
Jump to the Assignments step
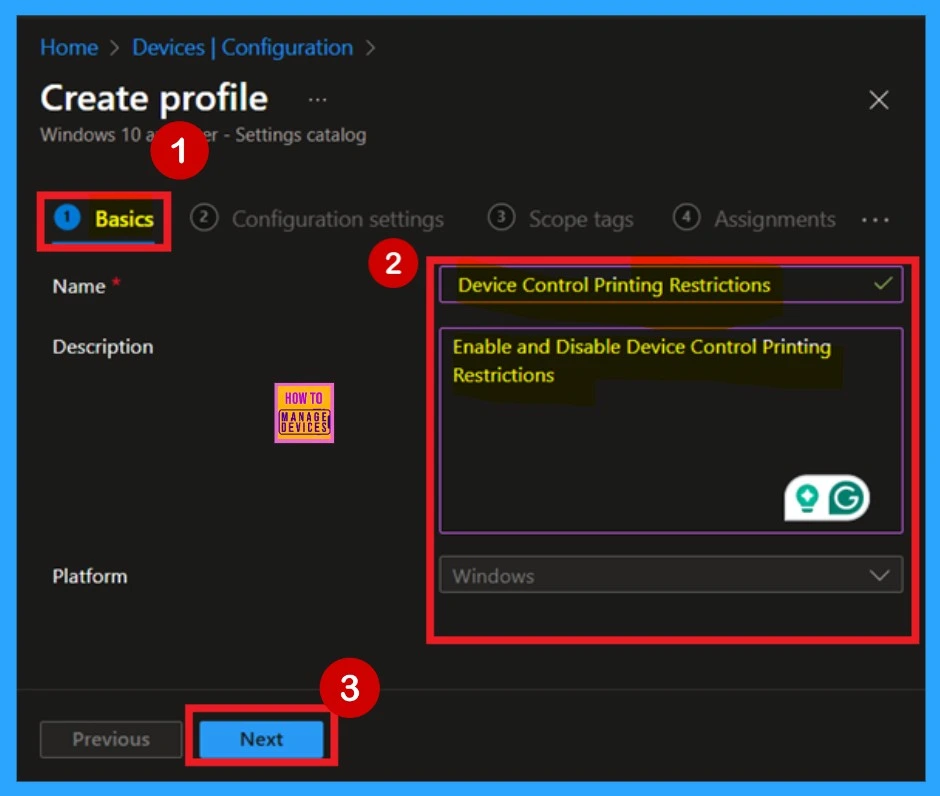click(x=754, y=219)
